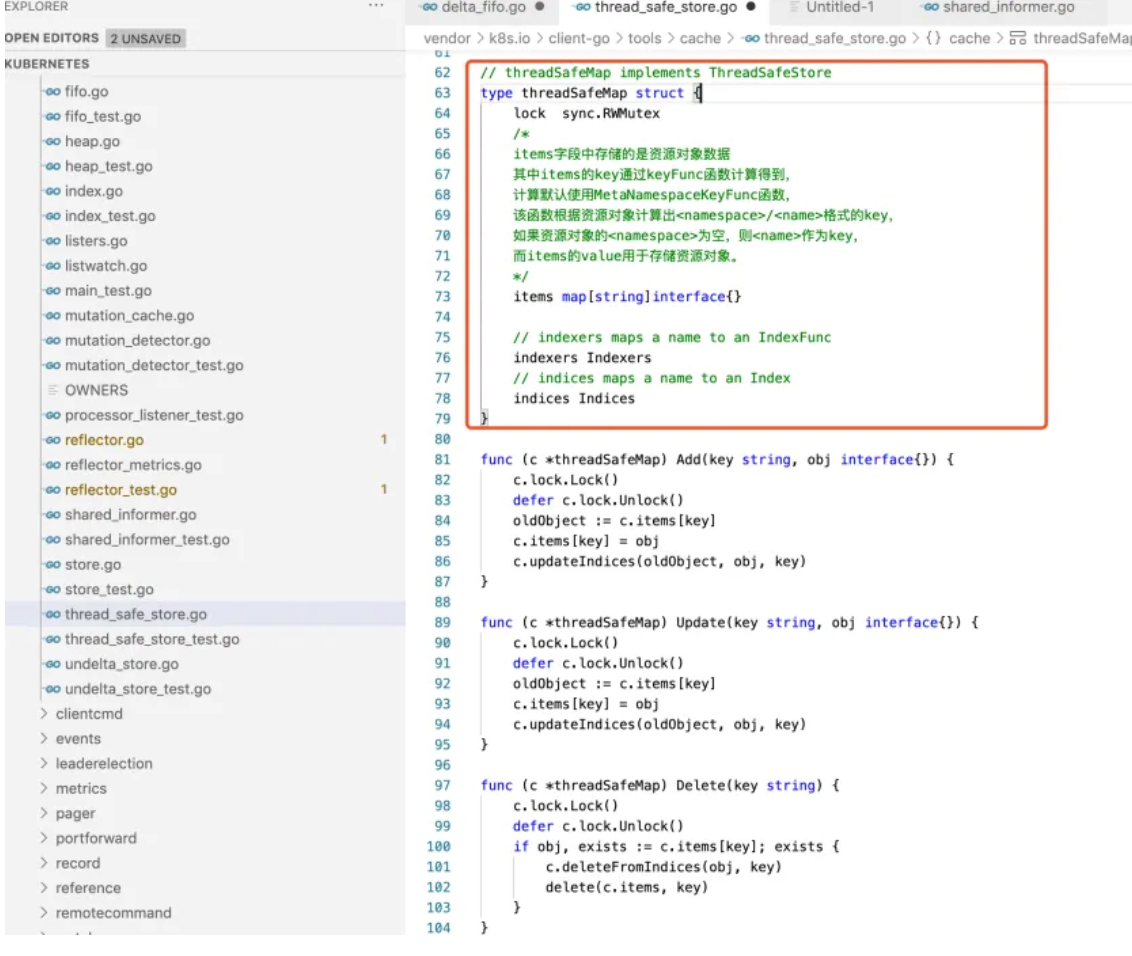
Task: Click struct symbol icon in breadcrumb
Action: click(1017, 39)
